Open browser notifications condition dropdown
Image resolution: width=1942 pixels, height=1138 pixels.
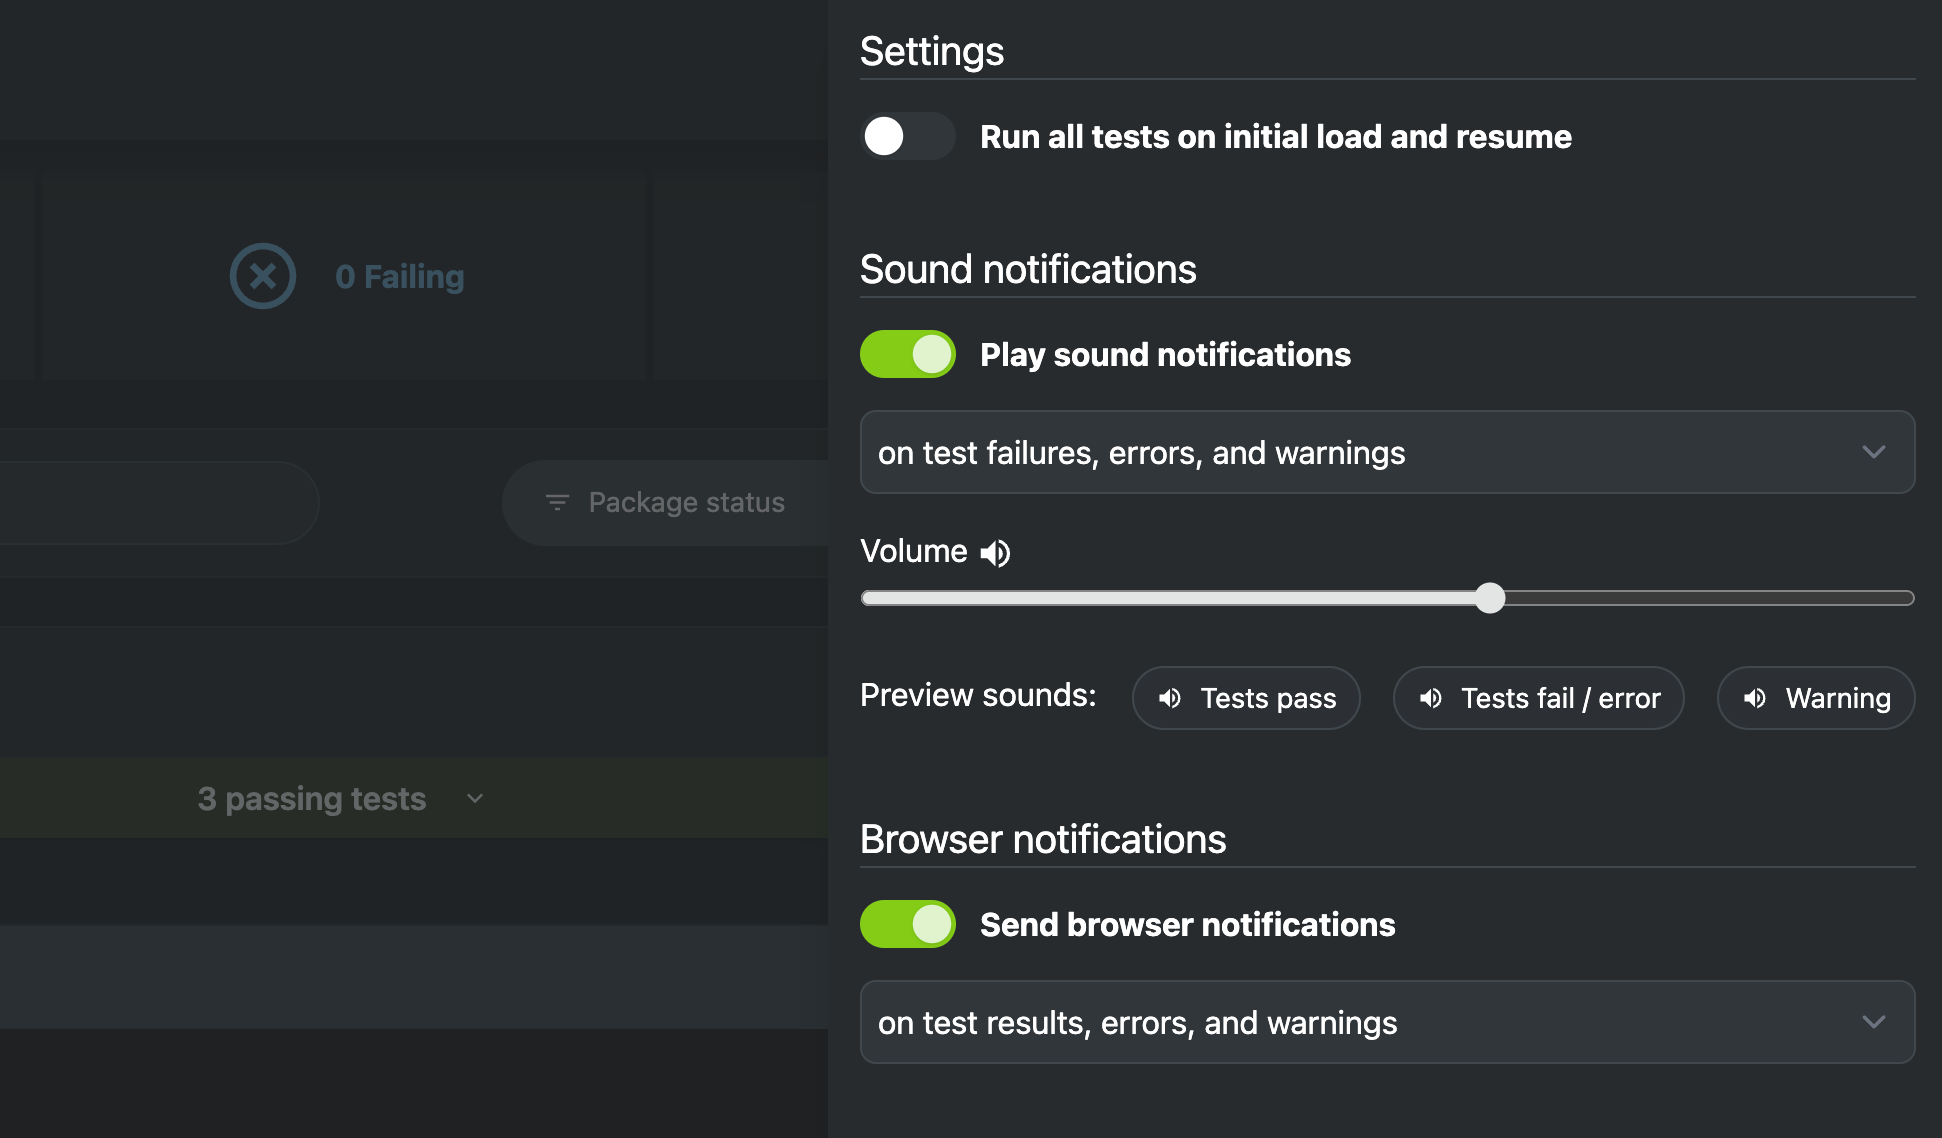pyautogui.click(x=1386, y=1022)
